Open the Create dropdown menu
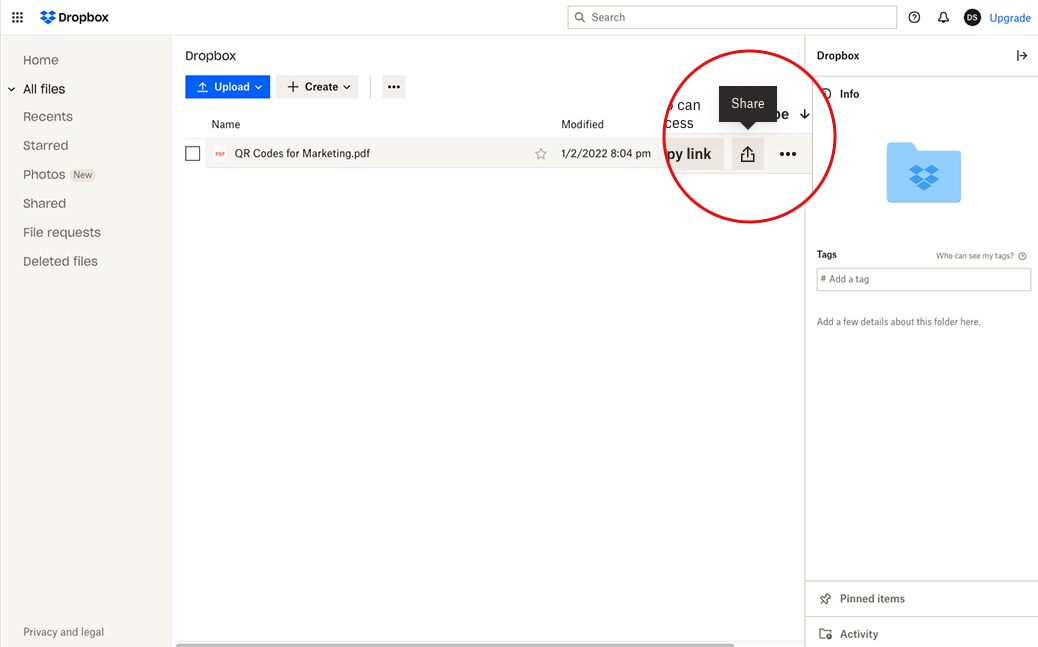1038x647 pixels. [317, 87]
